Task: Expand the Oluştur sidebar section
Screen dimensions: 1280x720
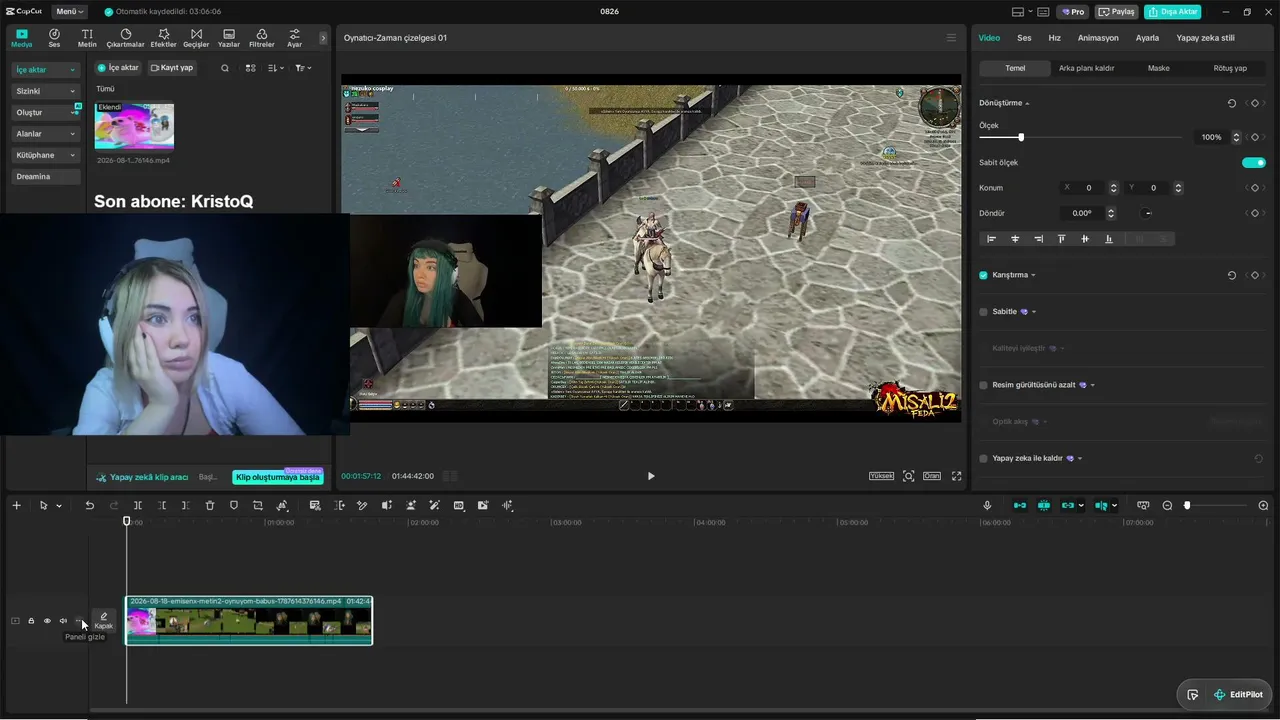Action: 46,112
